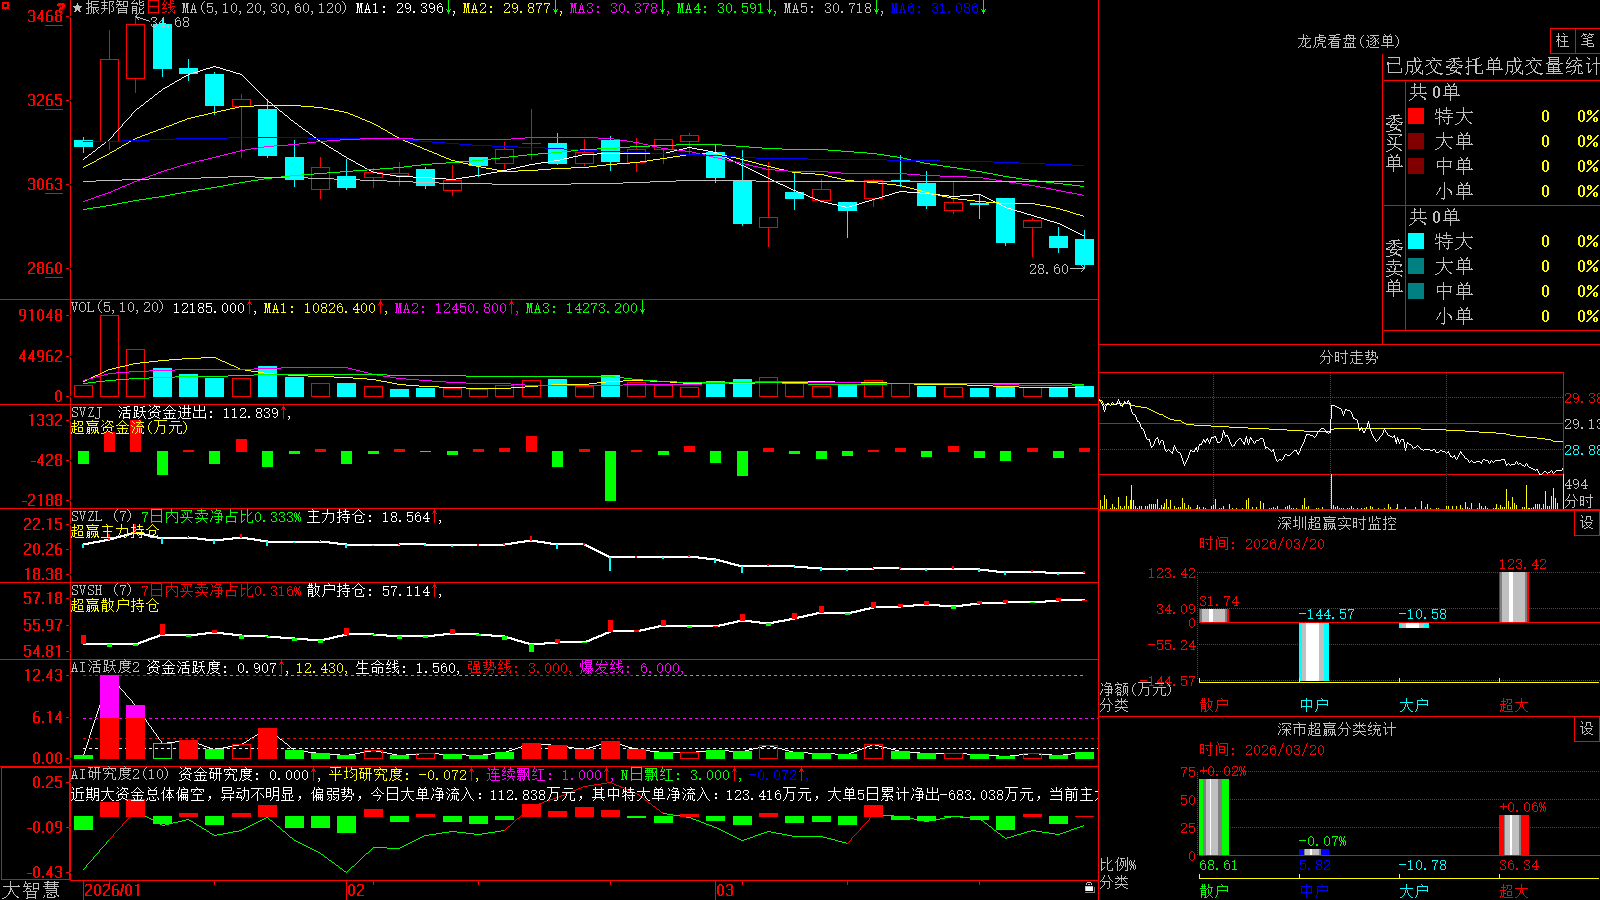Screen dimensions: 1600x900
Task: Click the red 特大 buy order swatch
Action: [1416, 116]
